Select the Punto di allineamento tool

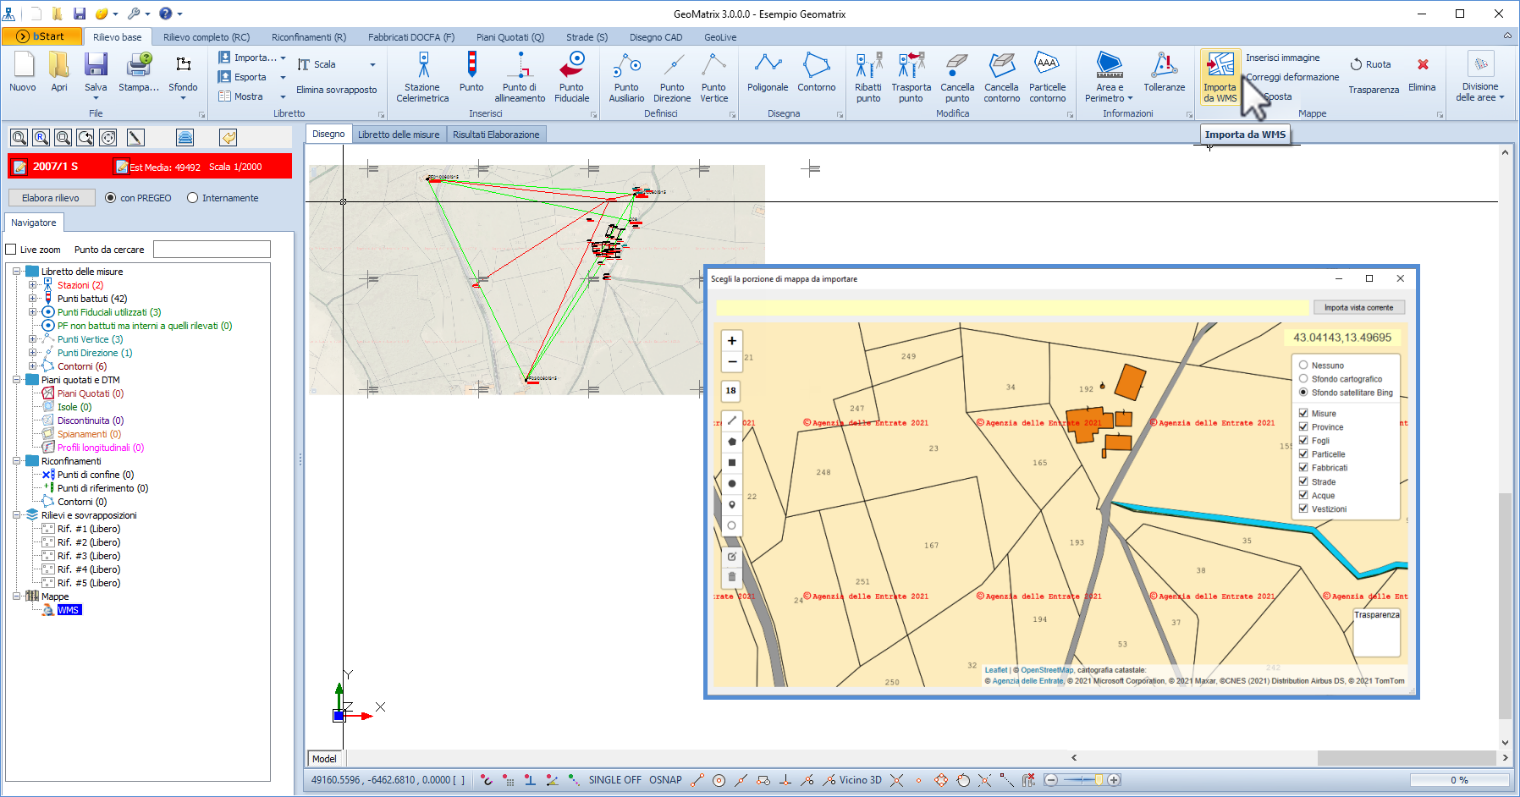tap(520, 76)
